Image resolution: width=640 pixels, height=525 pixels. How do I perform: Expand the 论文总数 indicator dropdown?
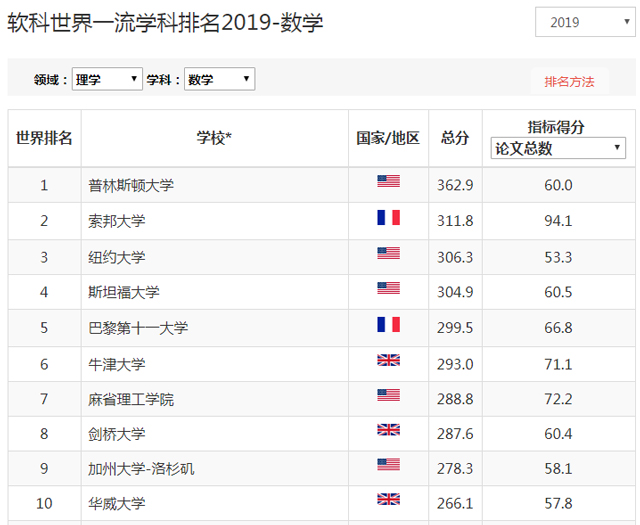pos(558,148)
